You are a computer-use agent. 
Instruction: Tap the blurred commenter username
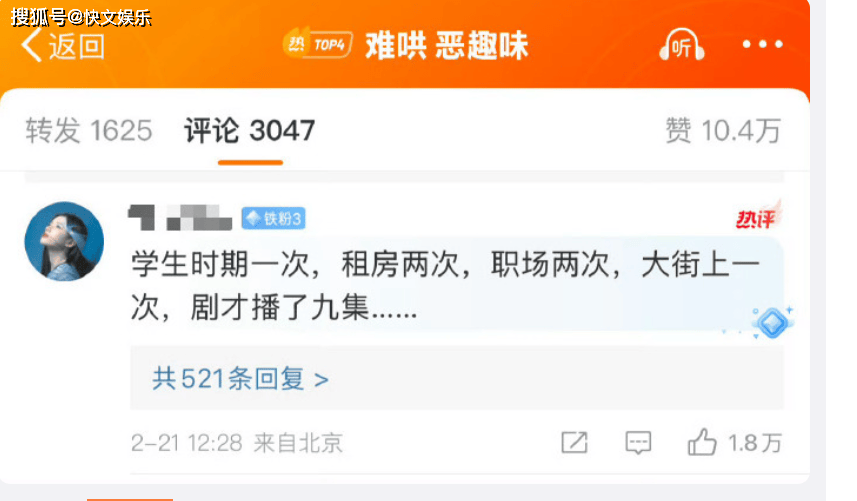[180, 217]
